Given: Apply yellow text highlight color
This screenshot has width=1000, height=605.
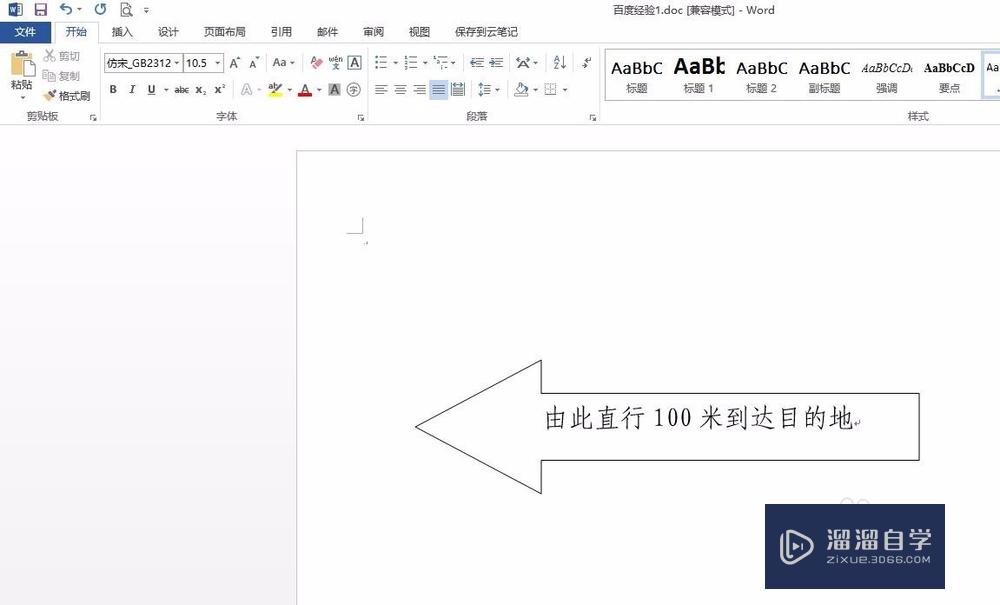Looking at the screenshot, I should click(x=276, y=90).
